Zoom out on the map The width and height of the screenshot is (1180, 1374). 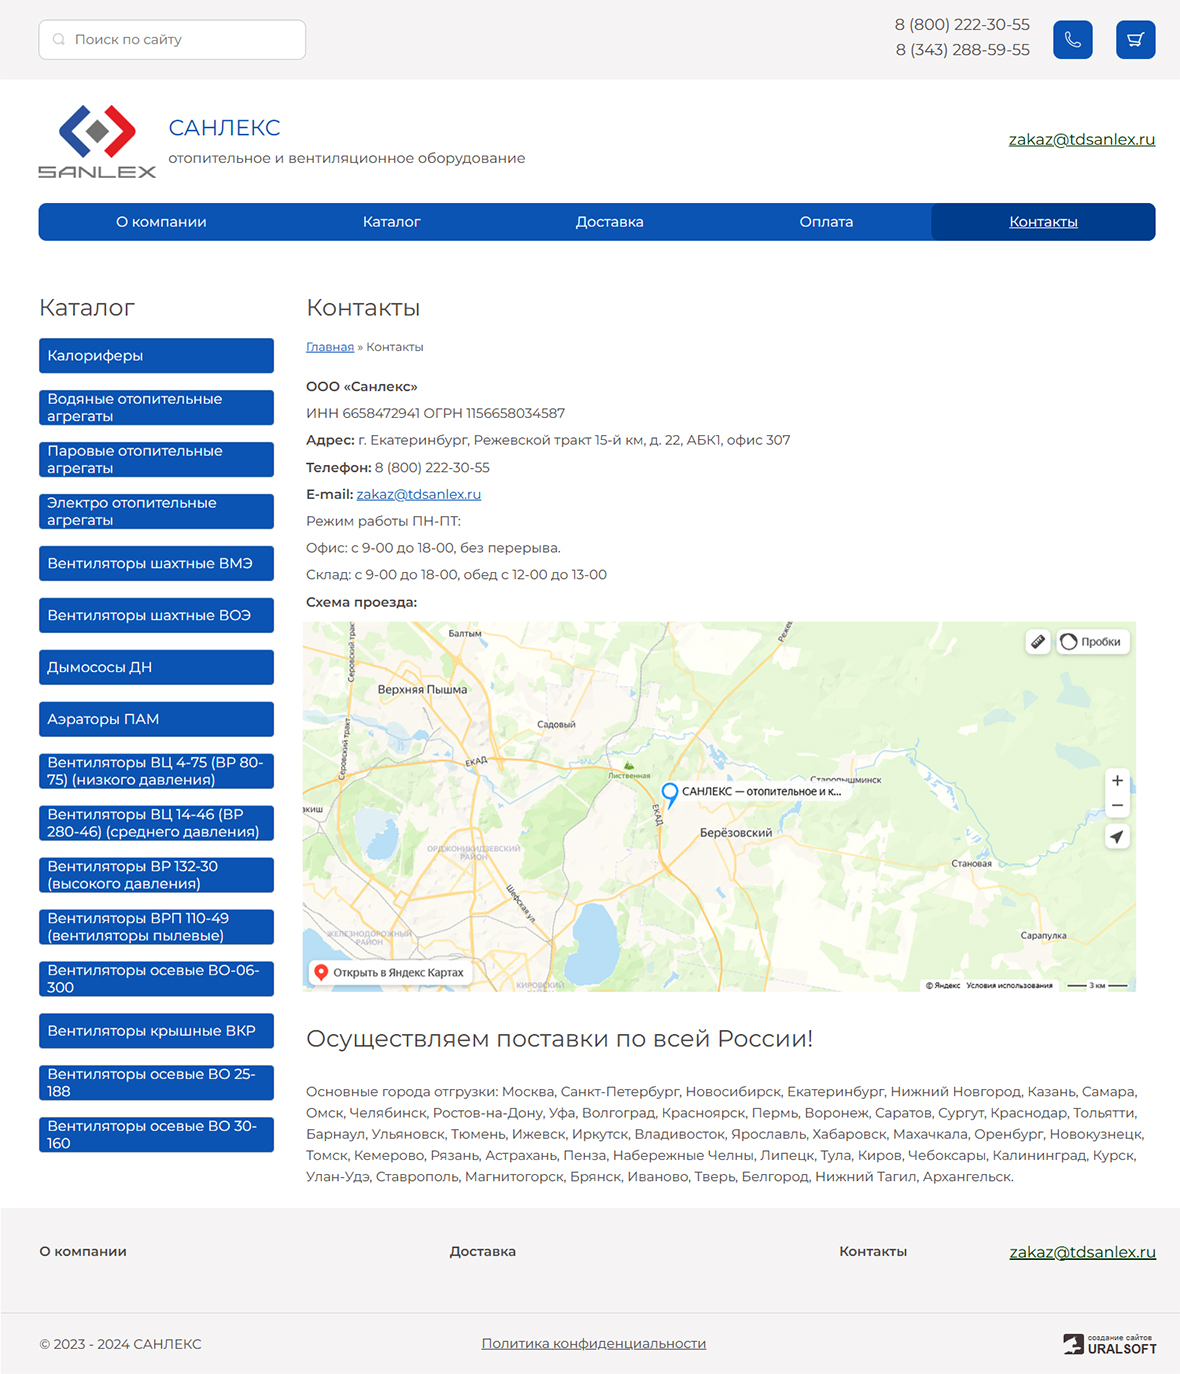click(x=1117, y=806)
